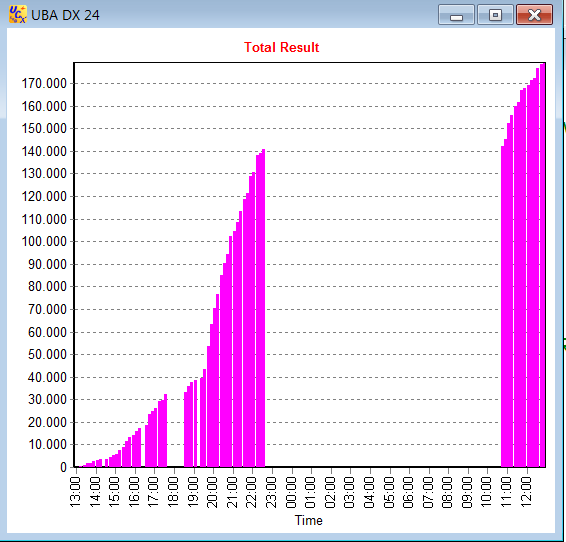Click the 50.000 y-axis label

[47, 355]
